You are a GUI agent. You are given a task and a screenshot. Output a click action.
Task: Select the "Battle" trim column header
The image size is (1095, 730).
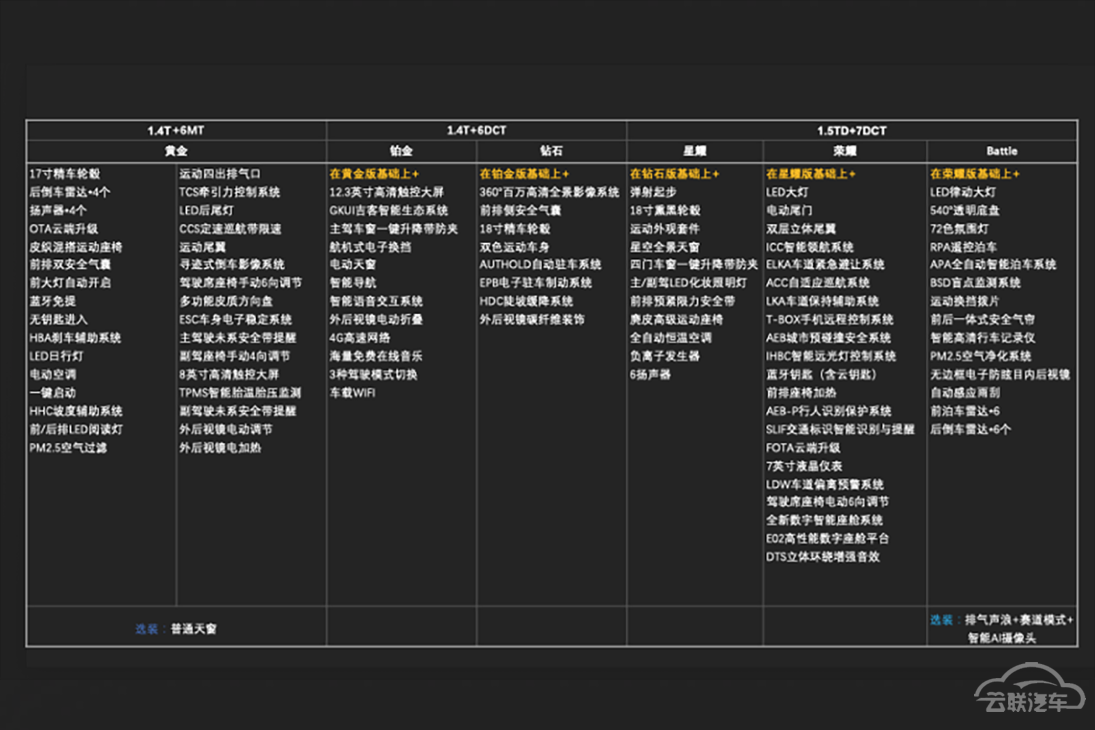(x=1001, y=151)
